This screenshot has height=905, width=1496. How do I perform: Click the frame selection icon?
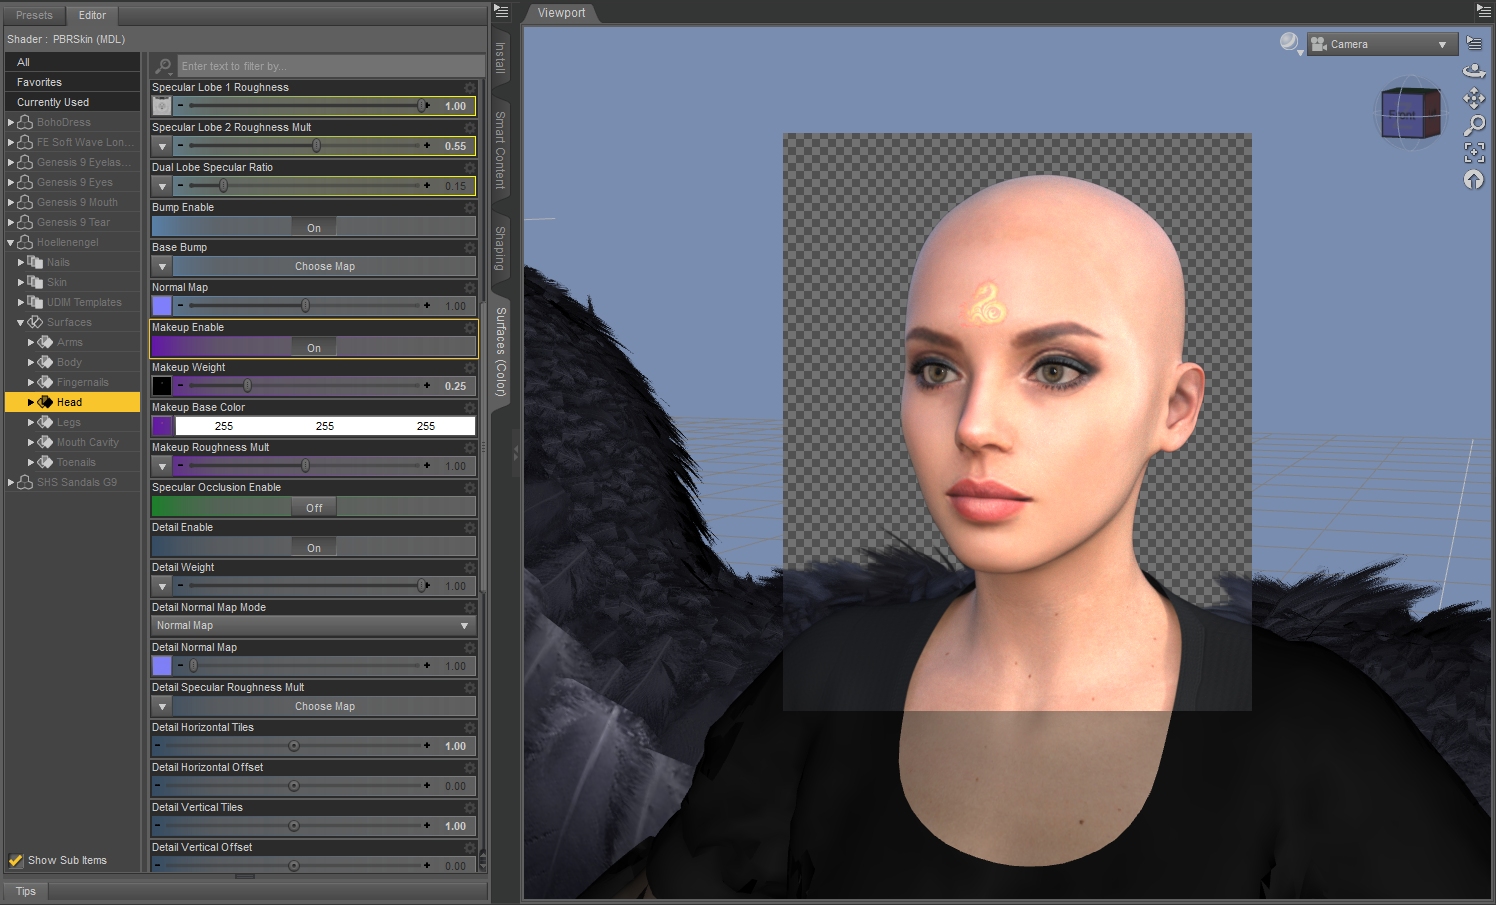[x=1474, y=152]
